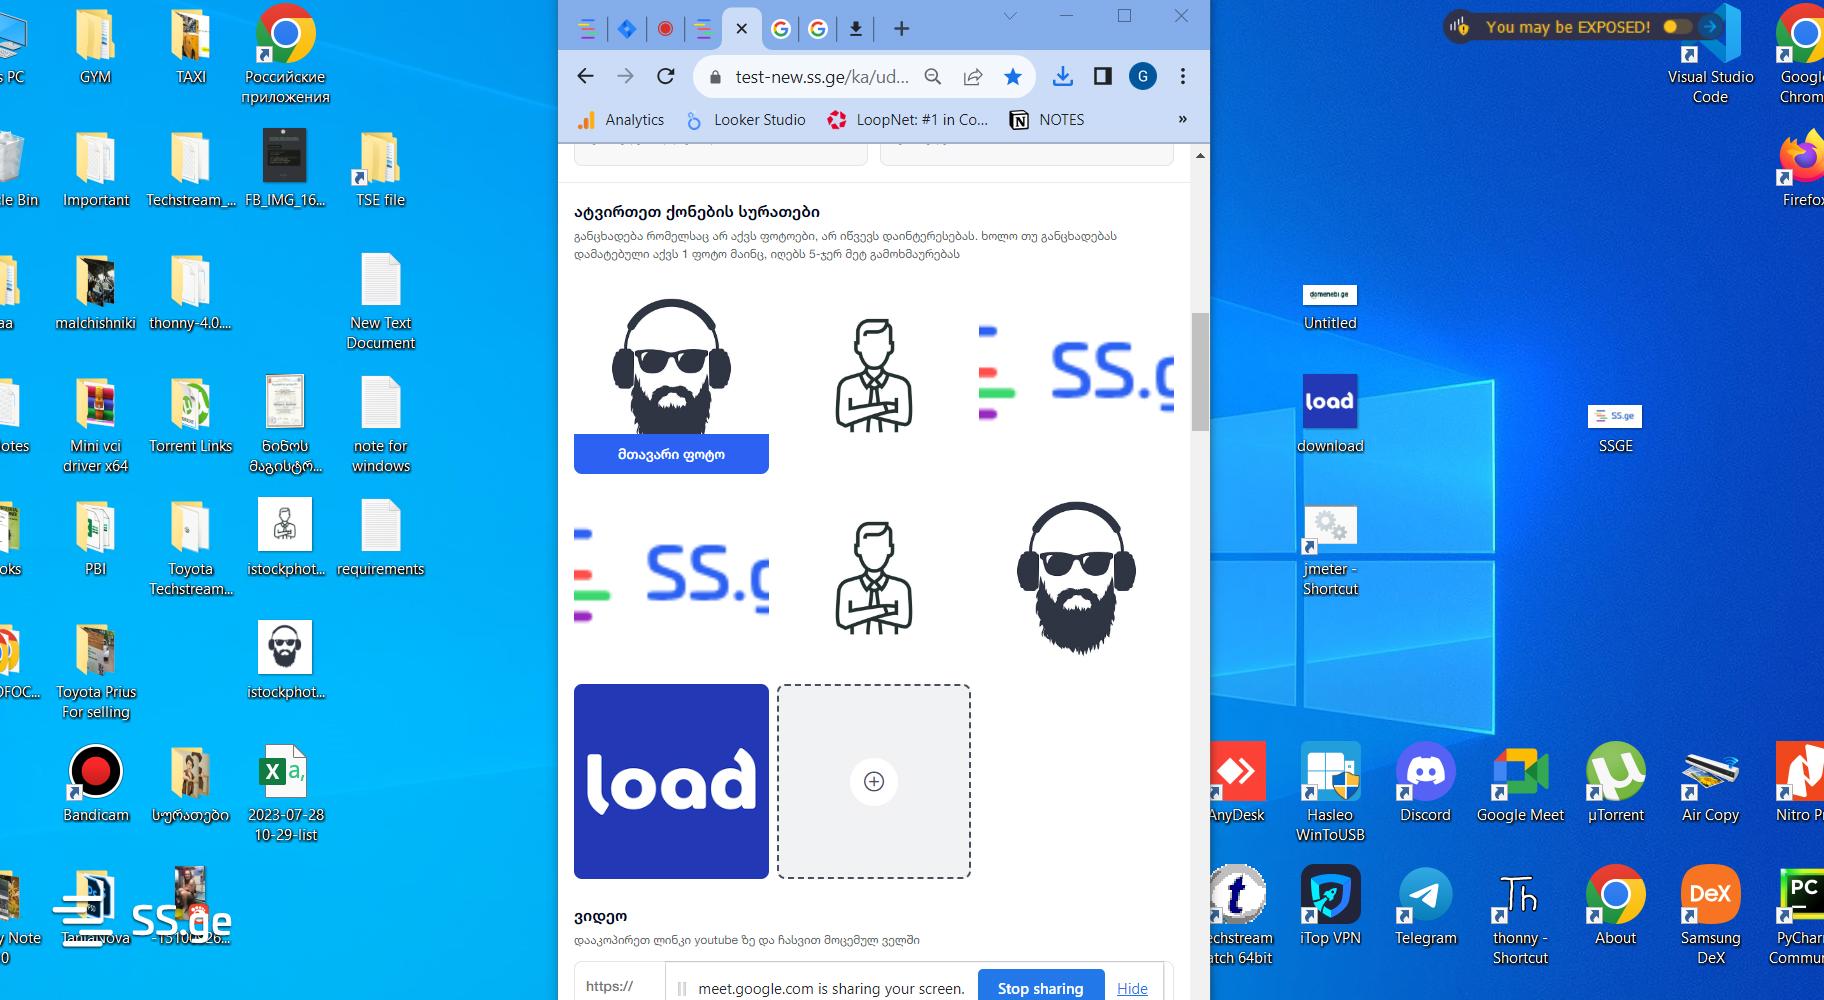Click the G profile avatar
The image size is (1824, 1000).
point(1142,76)
